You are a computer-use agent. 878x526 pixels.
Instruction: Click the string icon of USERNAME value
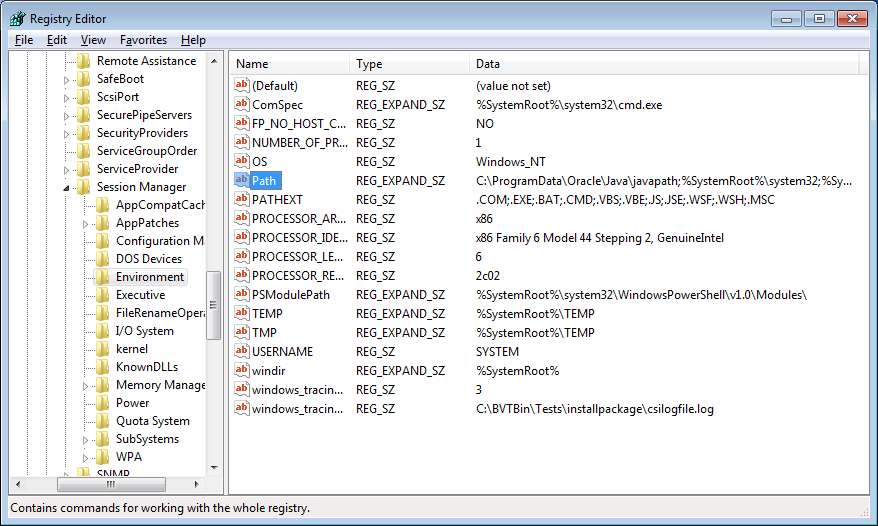[x=241, y=352]
